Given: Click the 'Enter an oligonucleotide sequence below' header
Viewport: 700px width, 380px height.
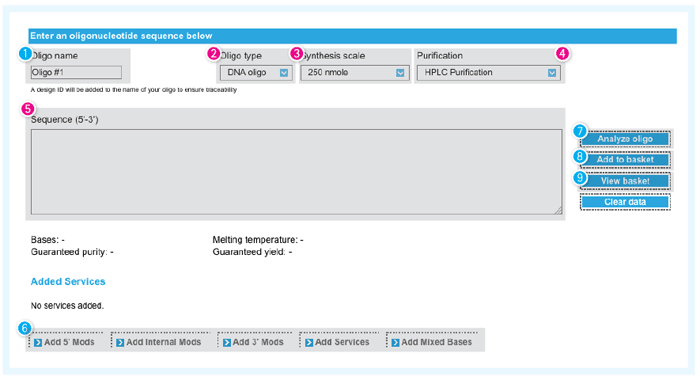Looking at the screenshot, I should 121,36.
